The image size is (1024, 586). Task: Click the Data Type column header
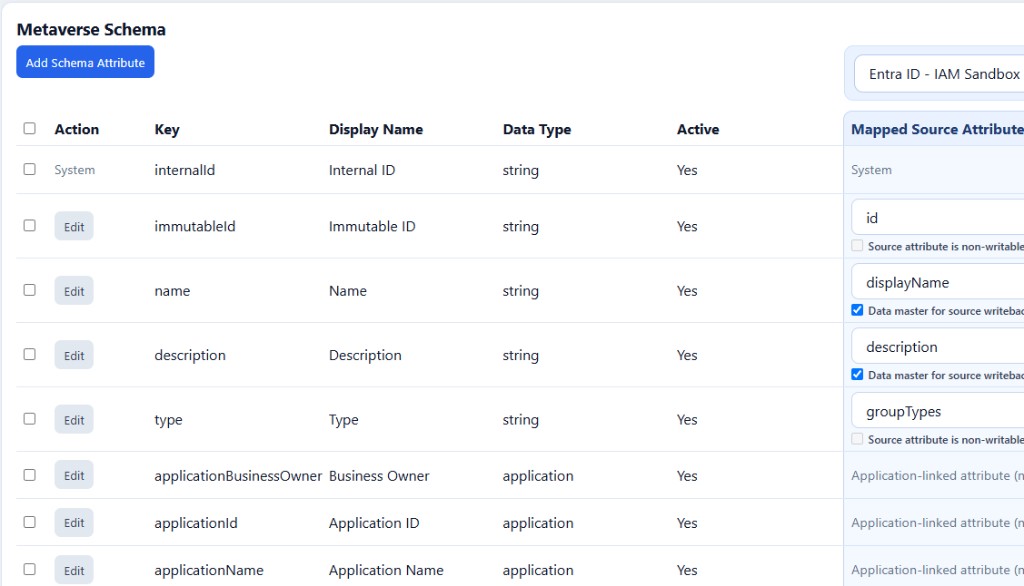point(537,129)
